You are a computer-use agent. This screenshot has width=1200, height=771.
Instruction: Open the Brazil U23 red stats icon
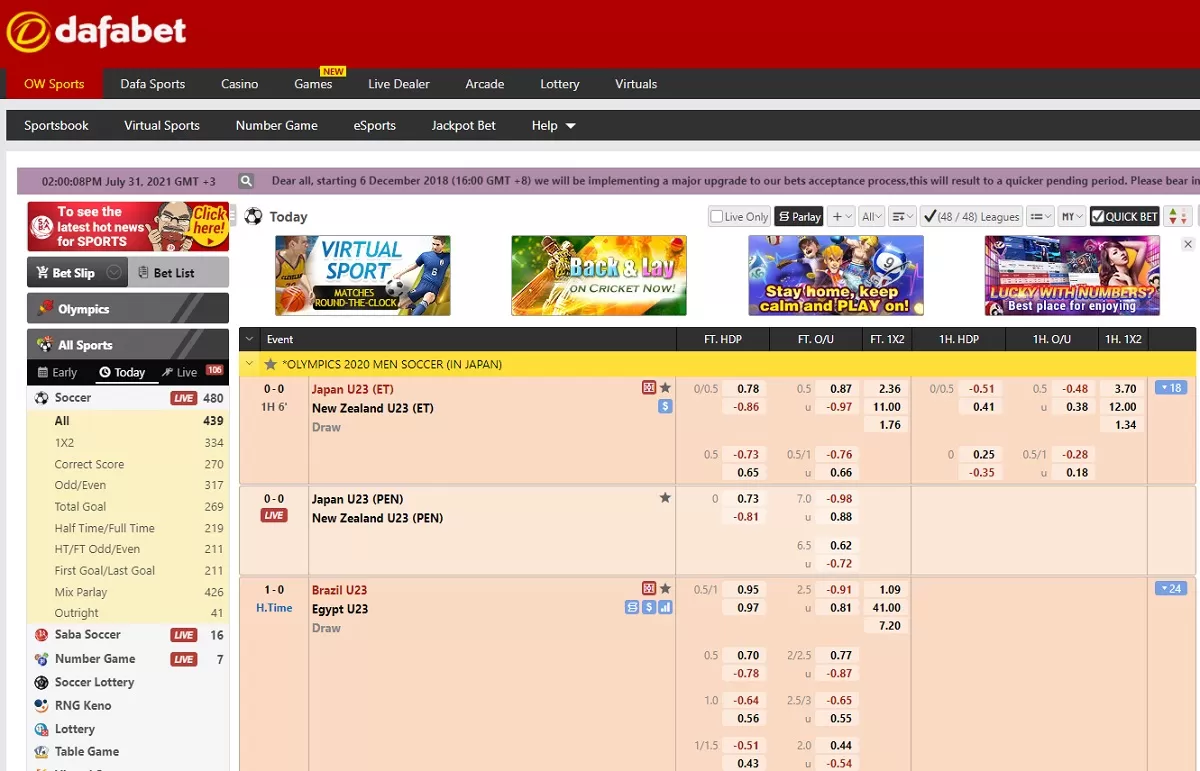click(x=649, y=589)
